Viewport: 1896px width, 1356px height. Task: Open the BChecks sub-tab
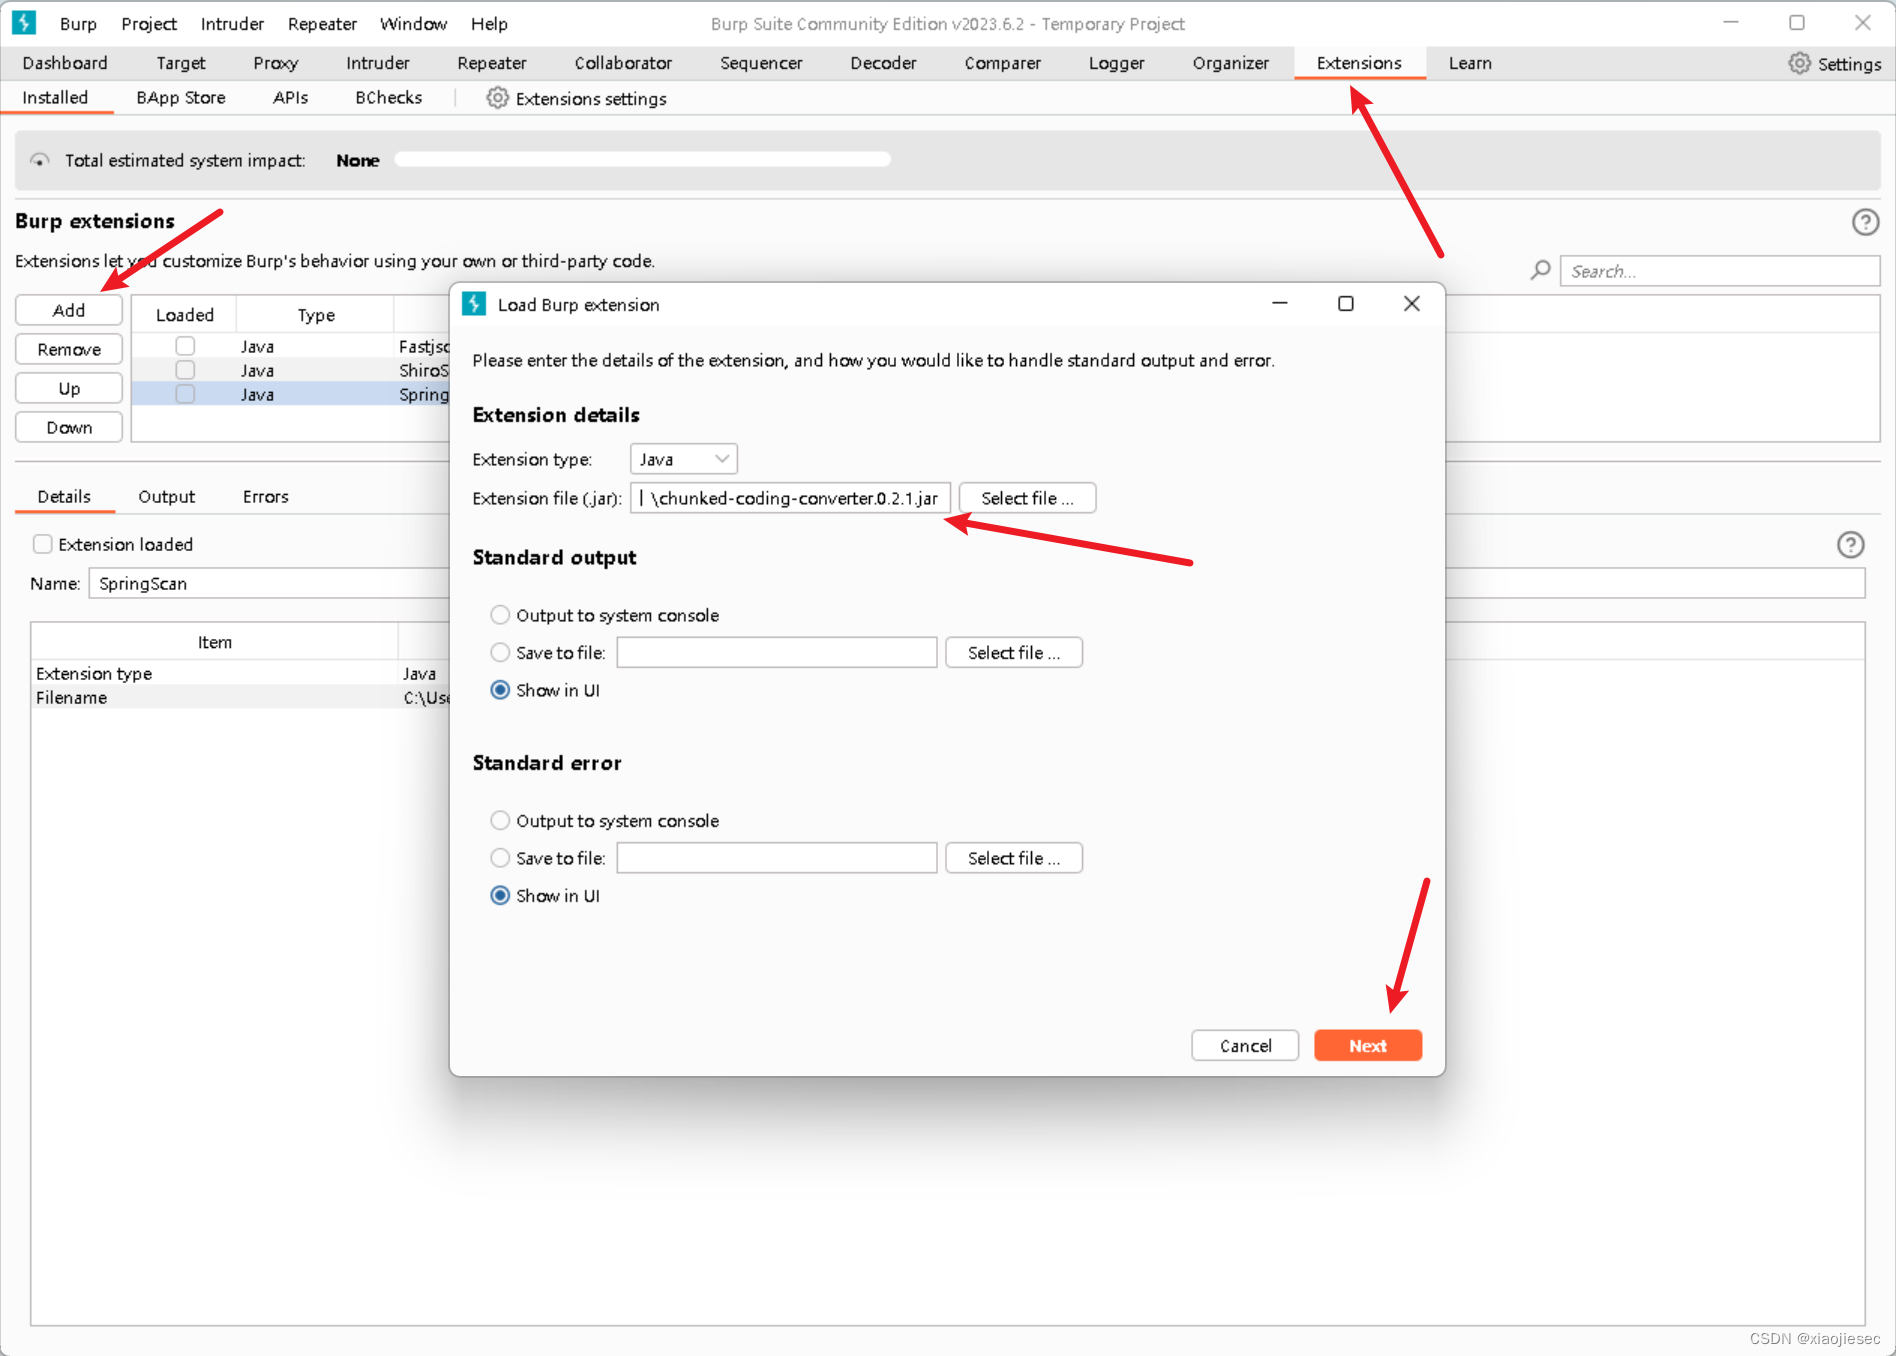coord(388,98)
